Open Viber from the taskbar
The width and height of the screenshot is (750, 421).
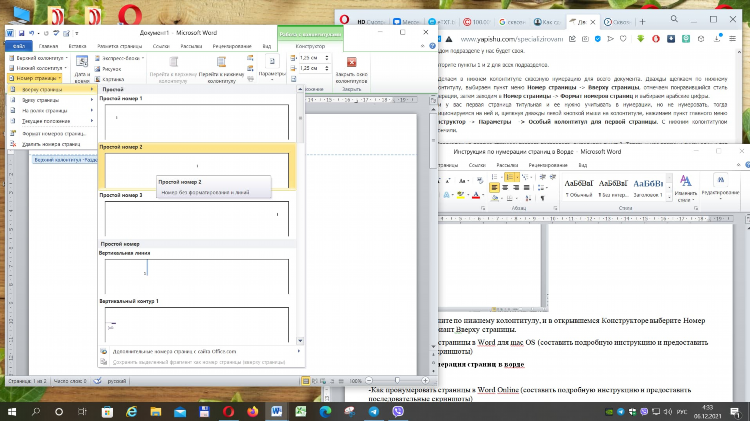398,411
